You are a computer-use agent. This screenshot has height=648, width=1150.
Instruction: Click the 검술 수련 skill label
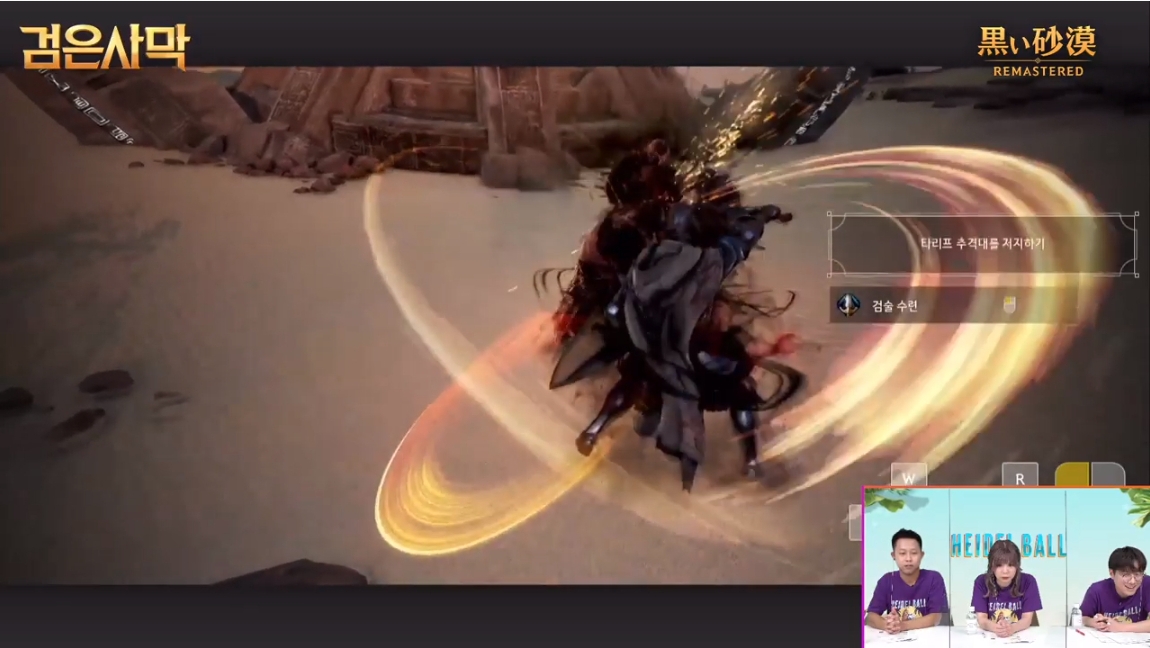pyautogui.click(x=894, y=306)
